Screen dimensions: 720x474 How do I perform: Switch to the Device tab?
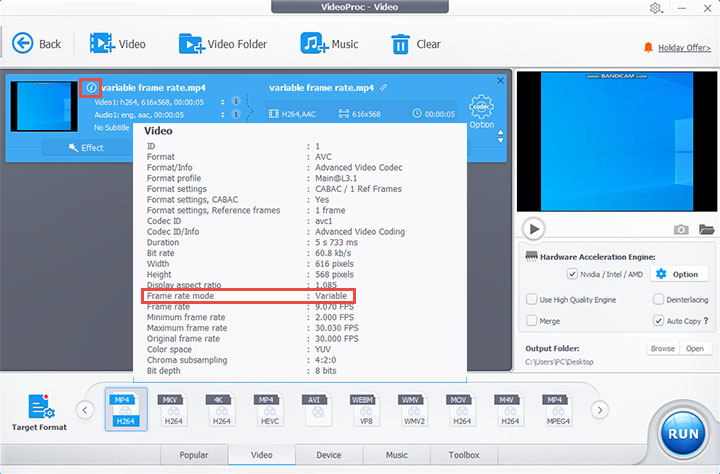click(x=329, y=455)
